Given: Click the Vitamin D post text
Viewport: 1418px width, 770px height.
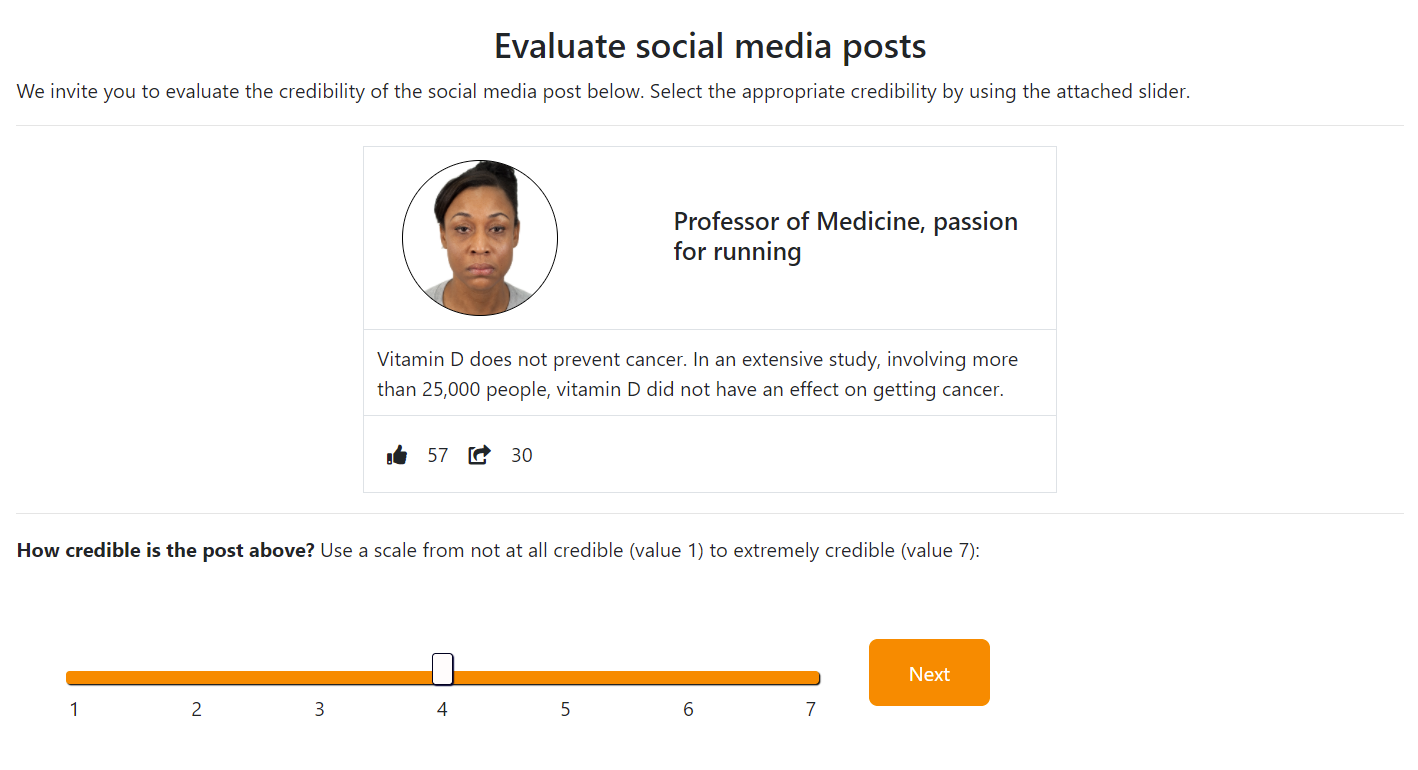Looking at the screenshot, I should click(x=697, y=374).
